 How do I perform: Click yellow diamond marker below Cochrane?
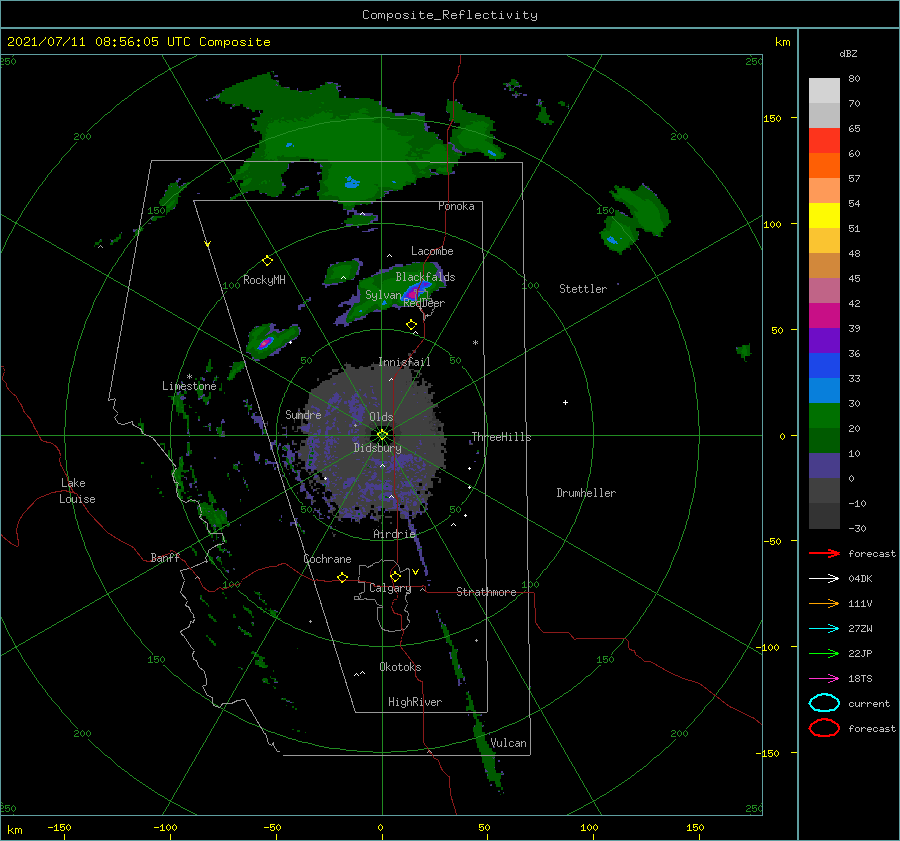pos(343,577)
